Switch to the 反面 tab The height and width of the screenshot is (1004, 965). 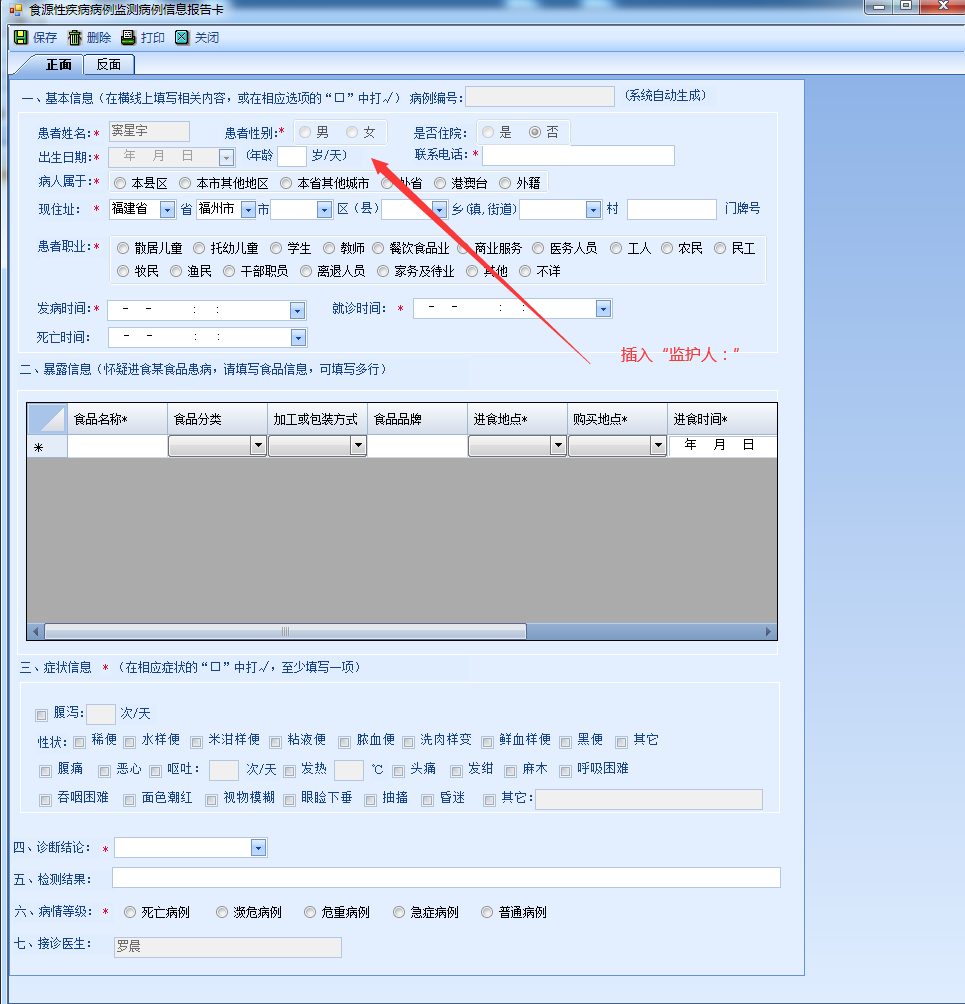coord(109,65)
